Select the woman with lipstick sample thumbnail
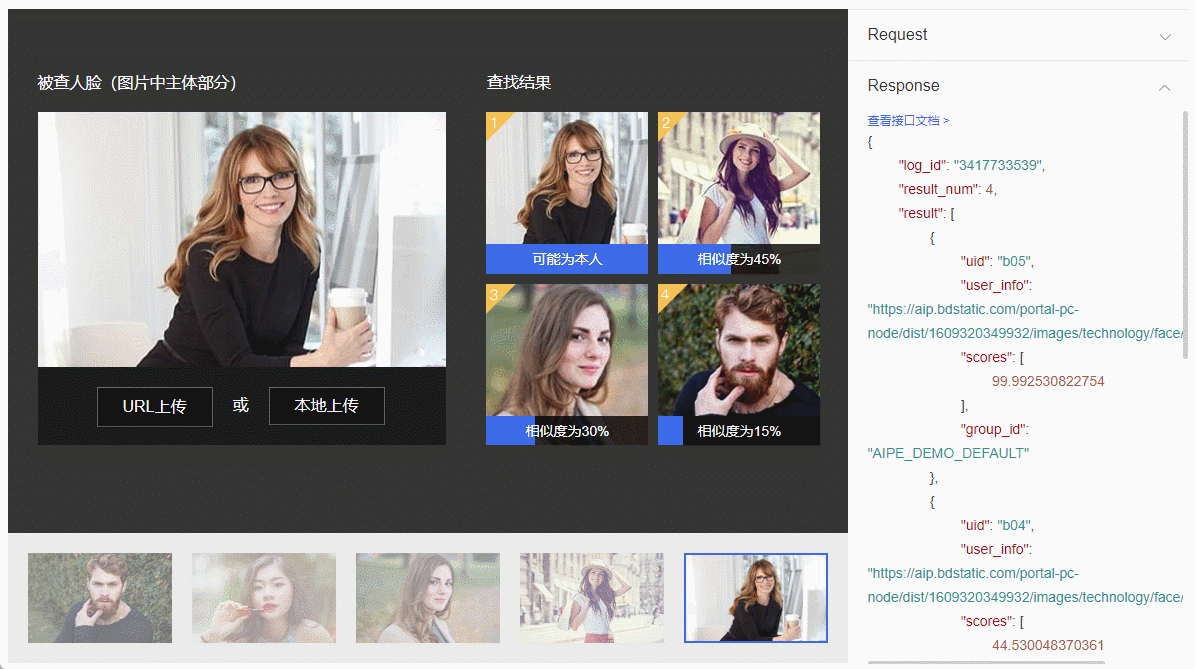The width and height of the screenshot is (1195, 669). coord(264,598)
